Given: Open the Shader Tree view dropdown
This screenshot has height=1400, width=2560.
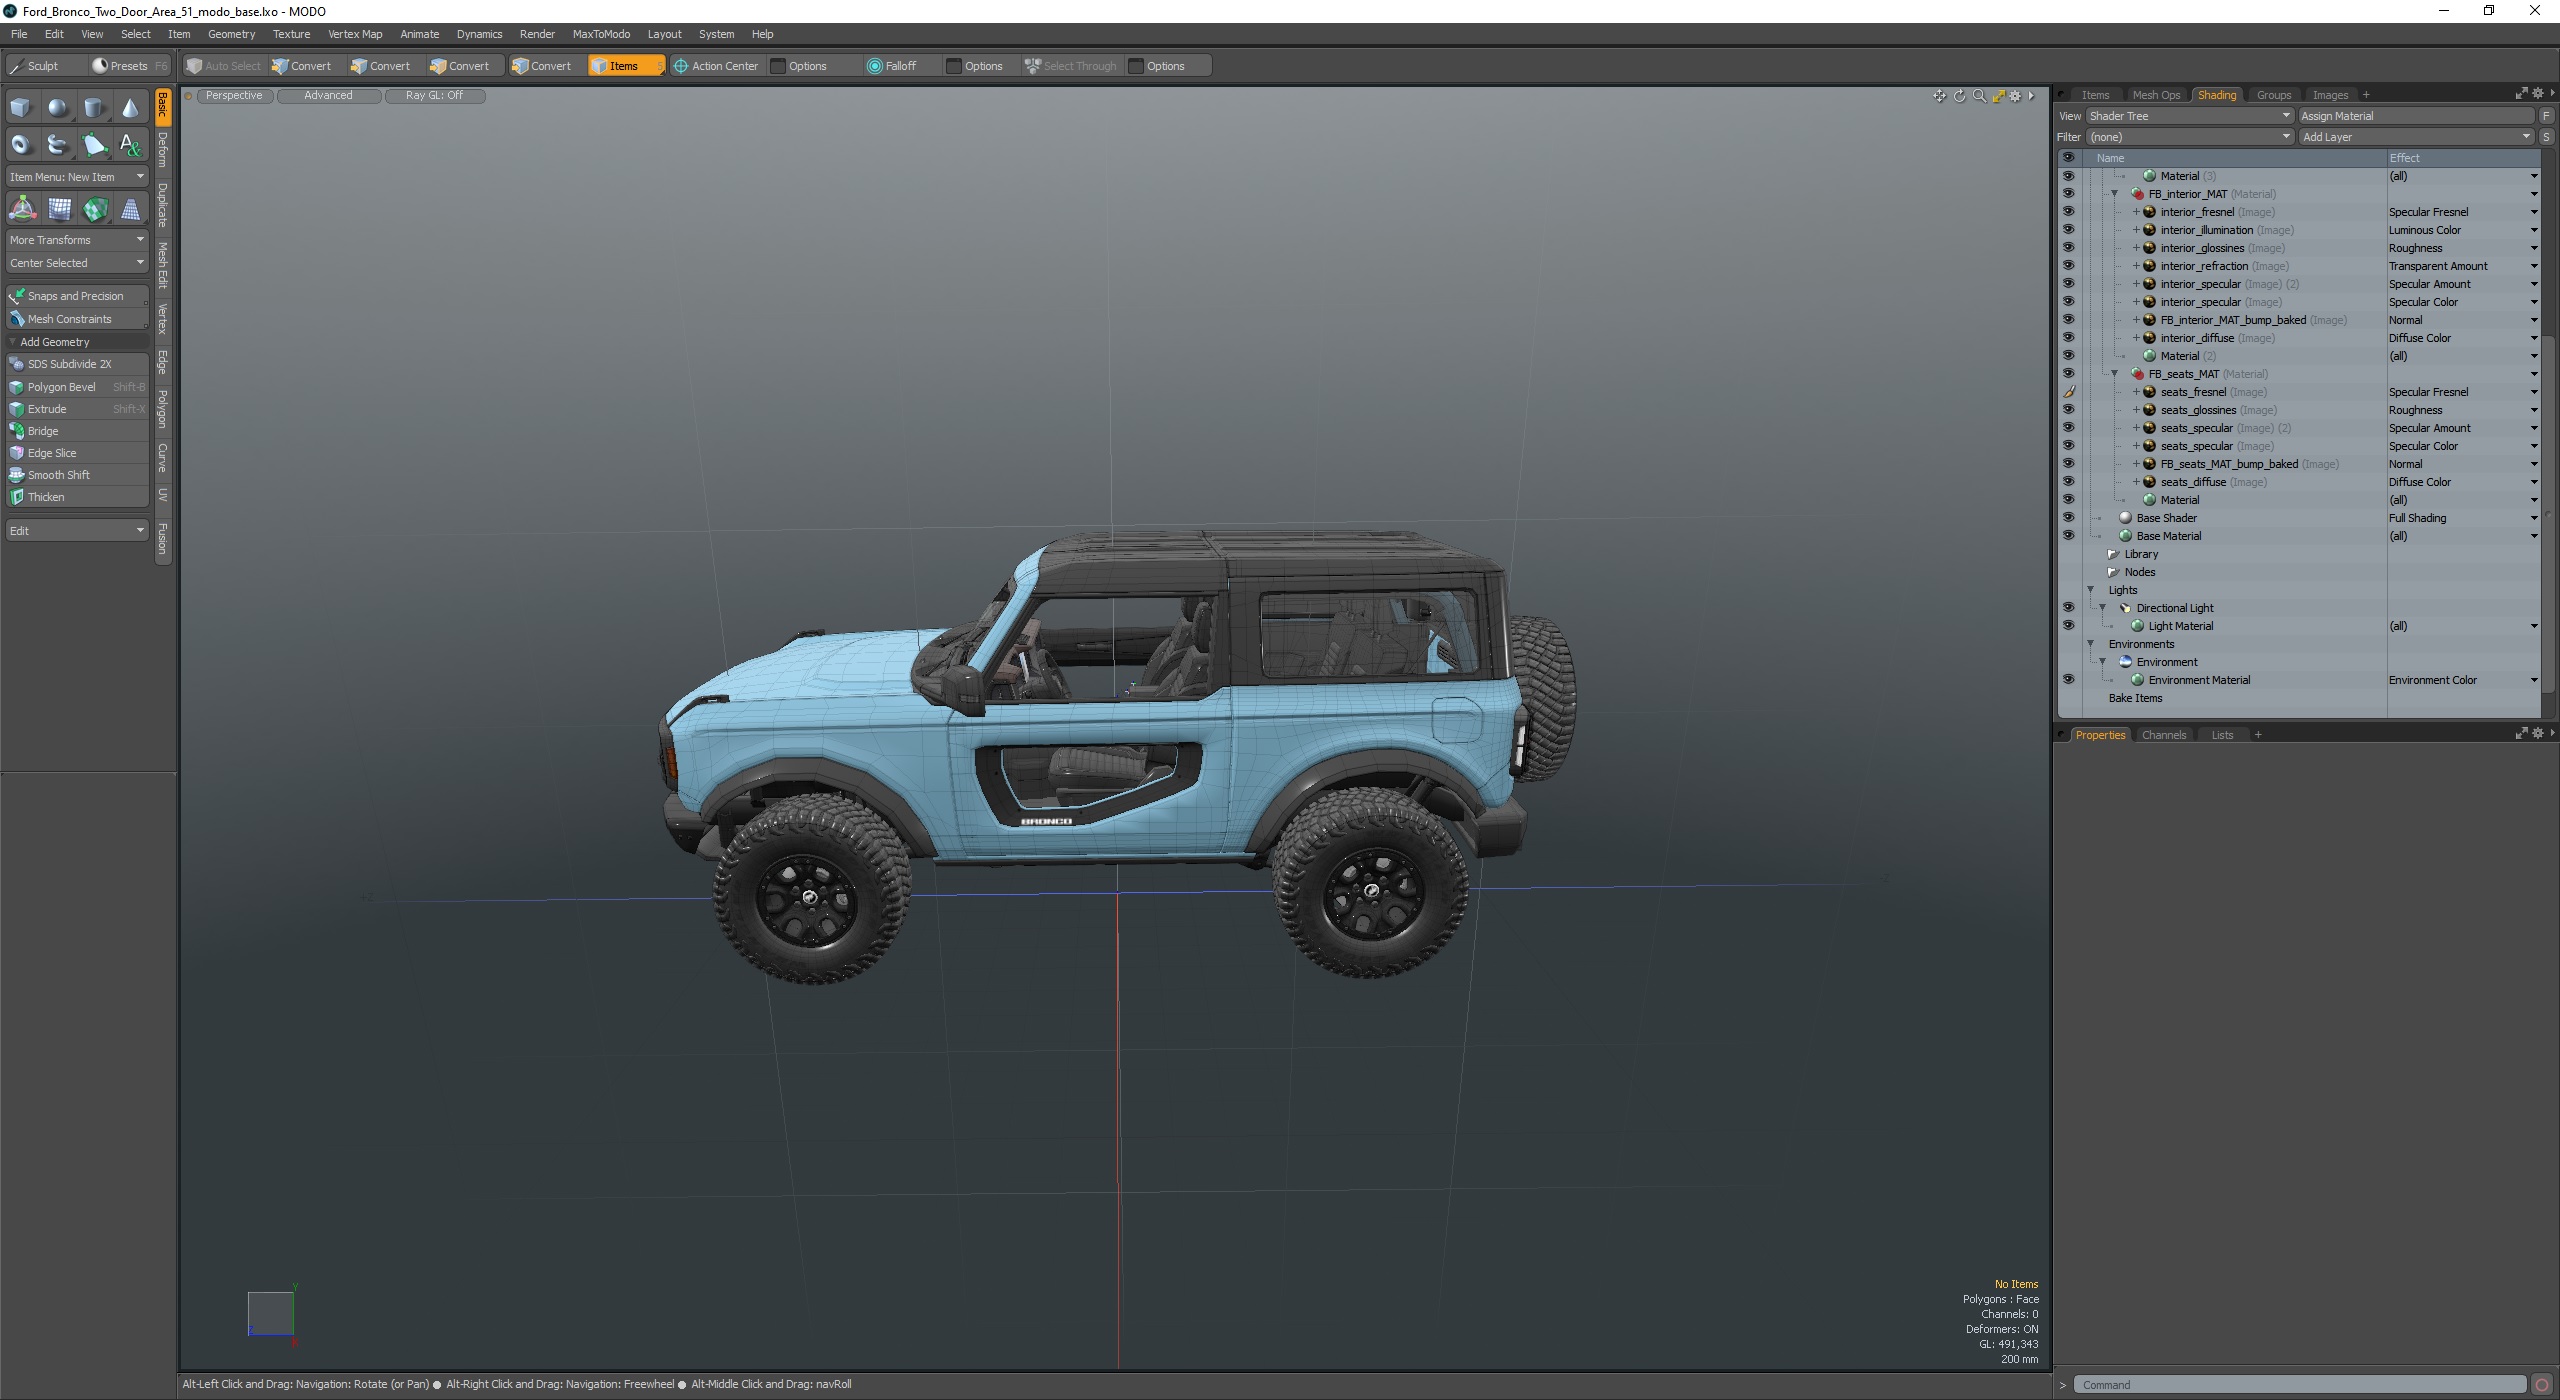Looking at the screenshot, I should [x=2189, y=116].
